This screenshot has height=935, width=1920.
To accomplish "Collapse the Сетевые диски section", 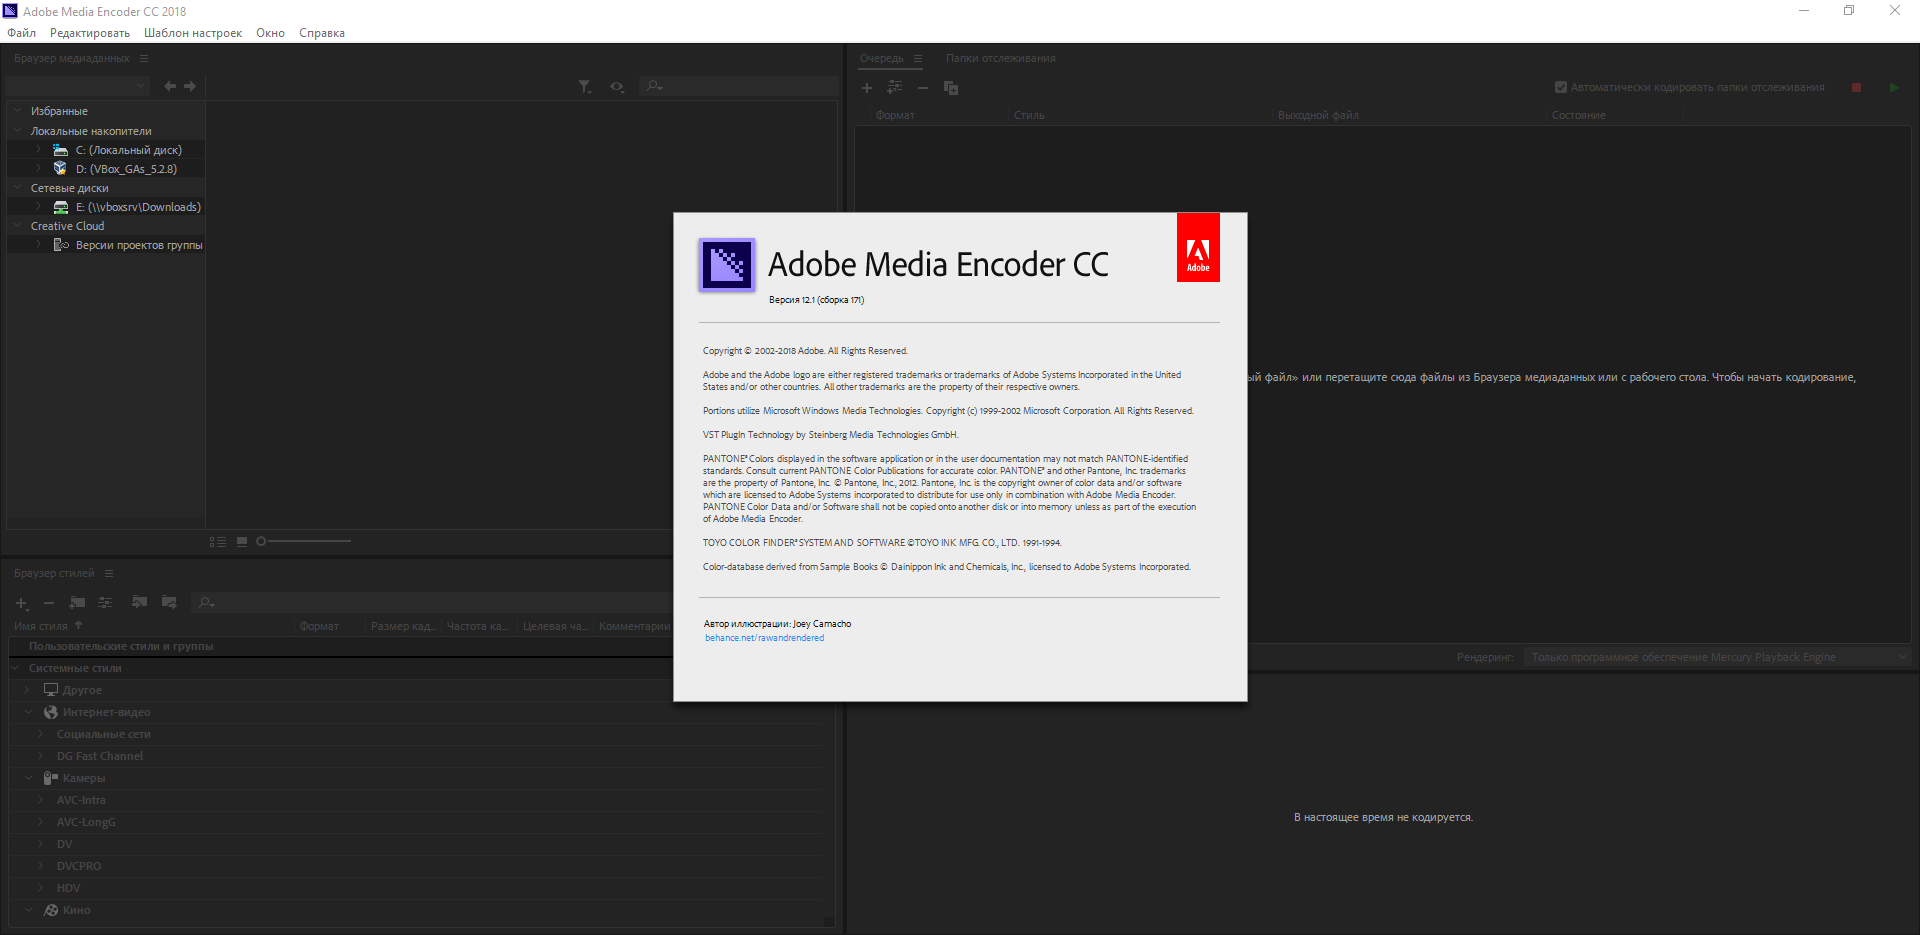I will tap(17, 187).
